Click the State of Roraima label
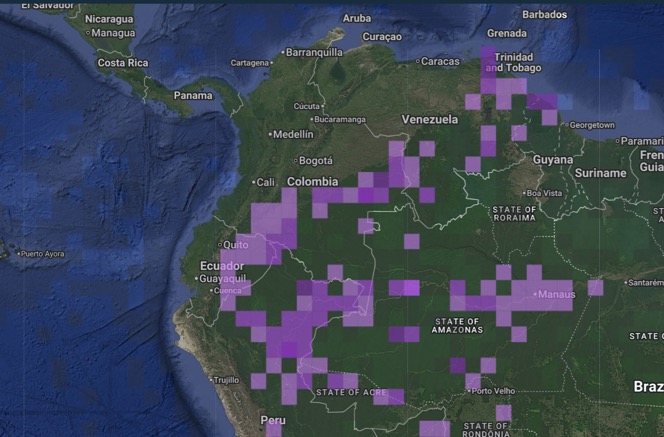This screenshot has height=437, width=664. [x=515, y=214]
